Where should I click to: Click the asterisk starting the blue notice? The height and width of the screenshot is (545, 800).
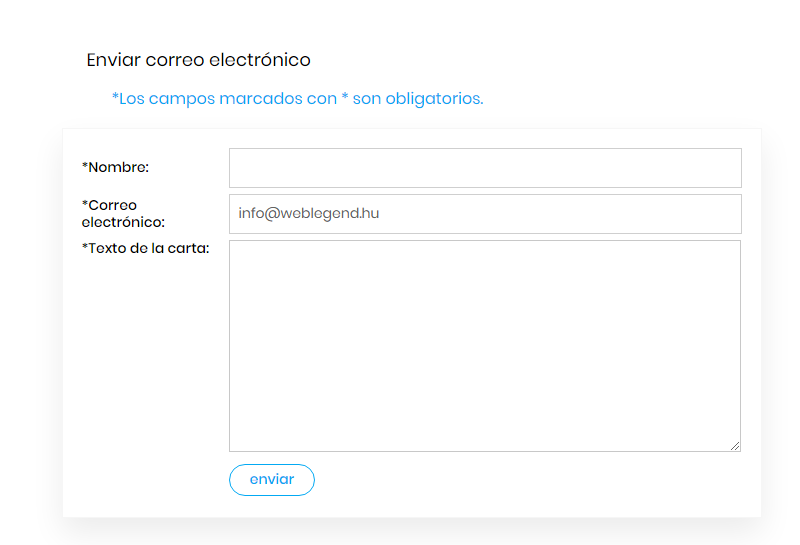[115, 97]
